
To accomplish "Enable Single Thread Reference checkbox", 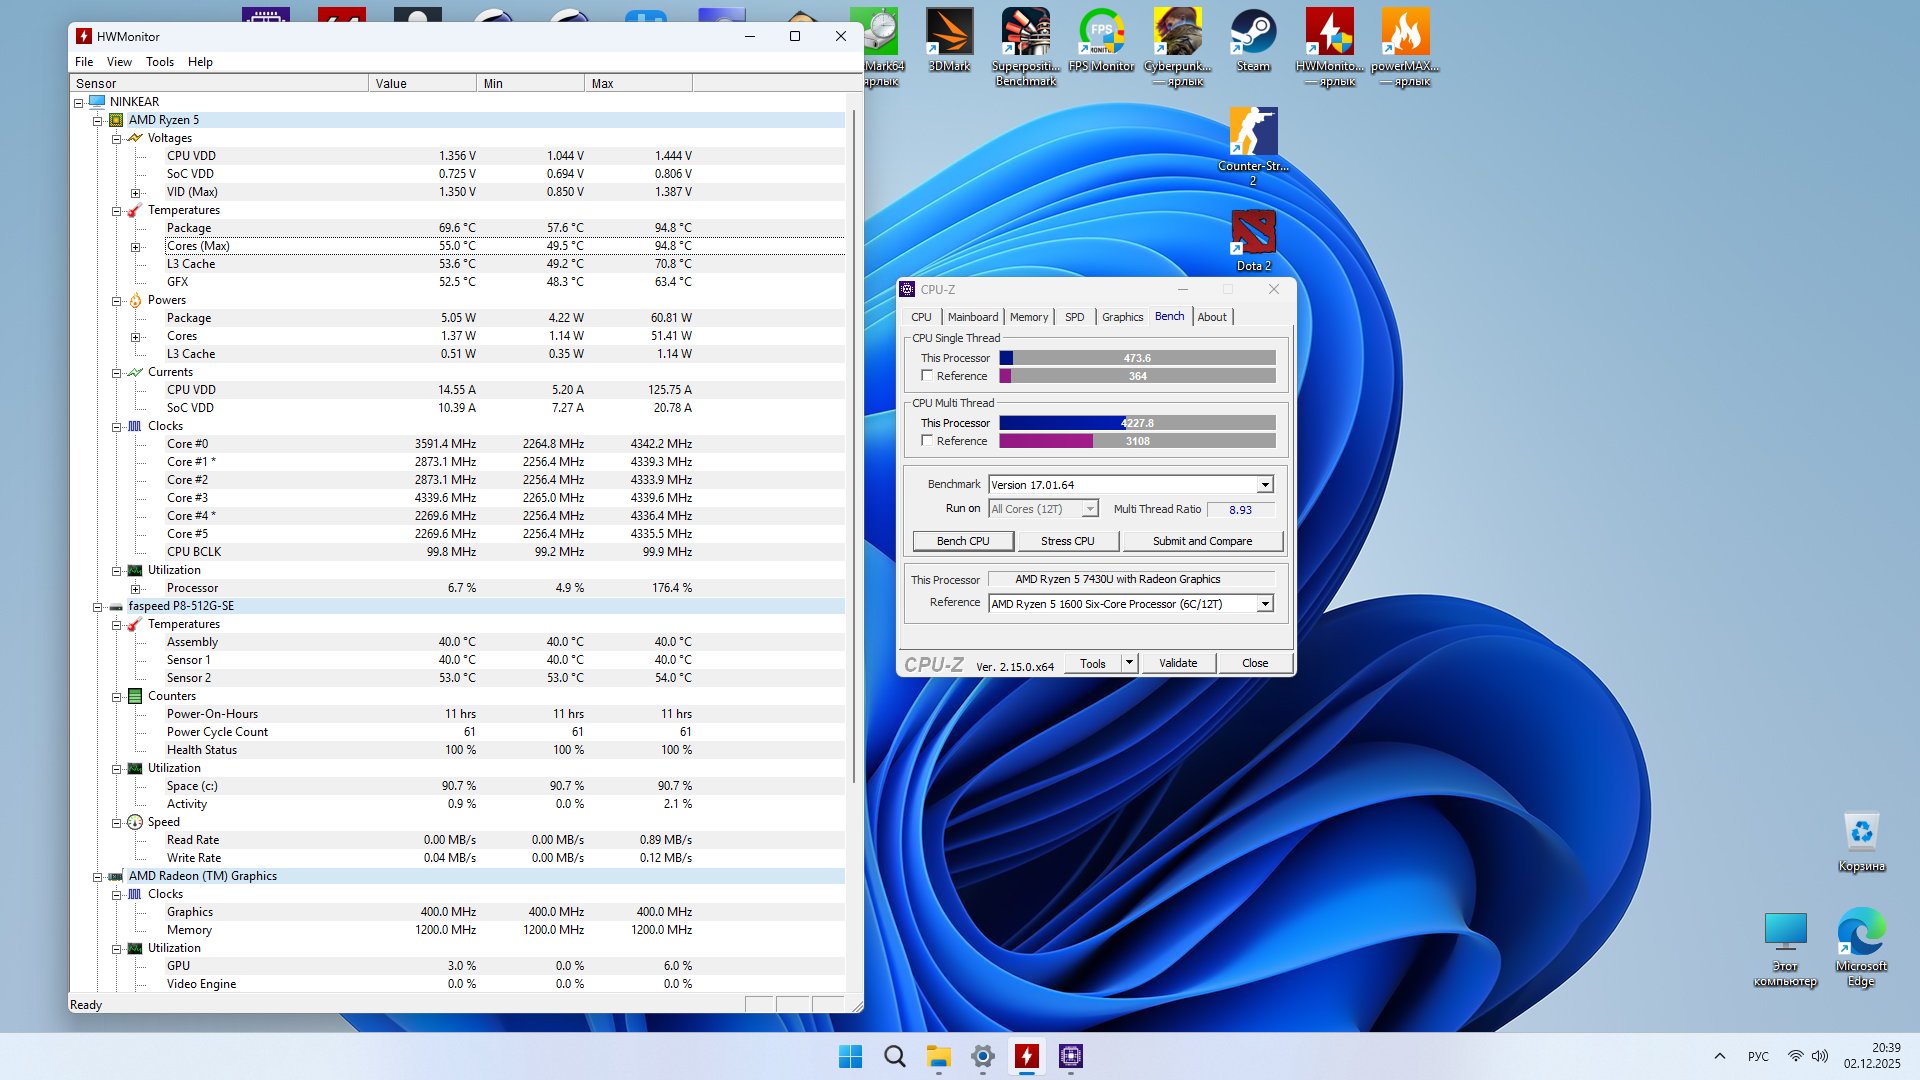I will click(927, 376).
